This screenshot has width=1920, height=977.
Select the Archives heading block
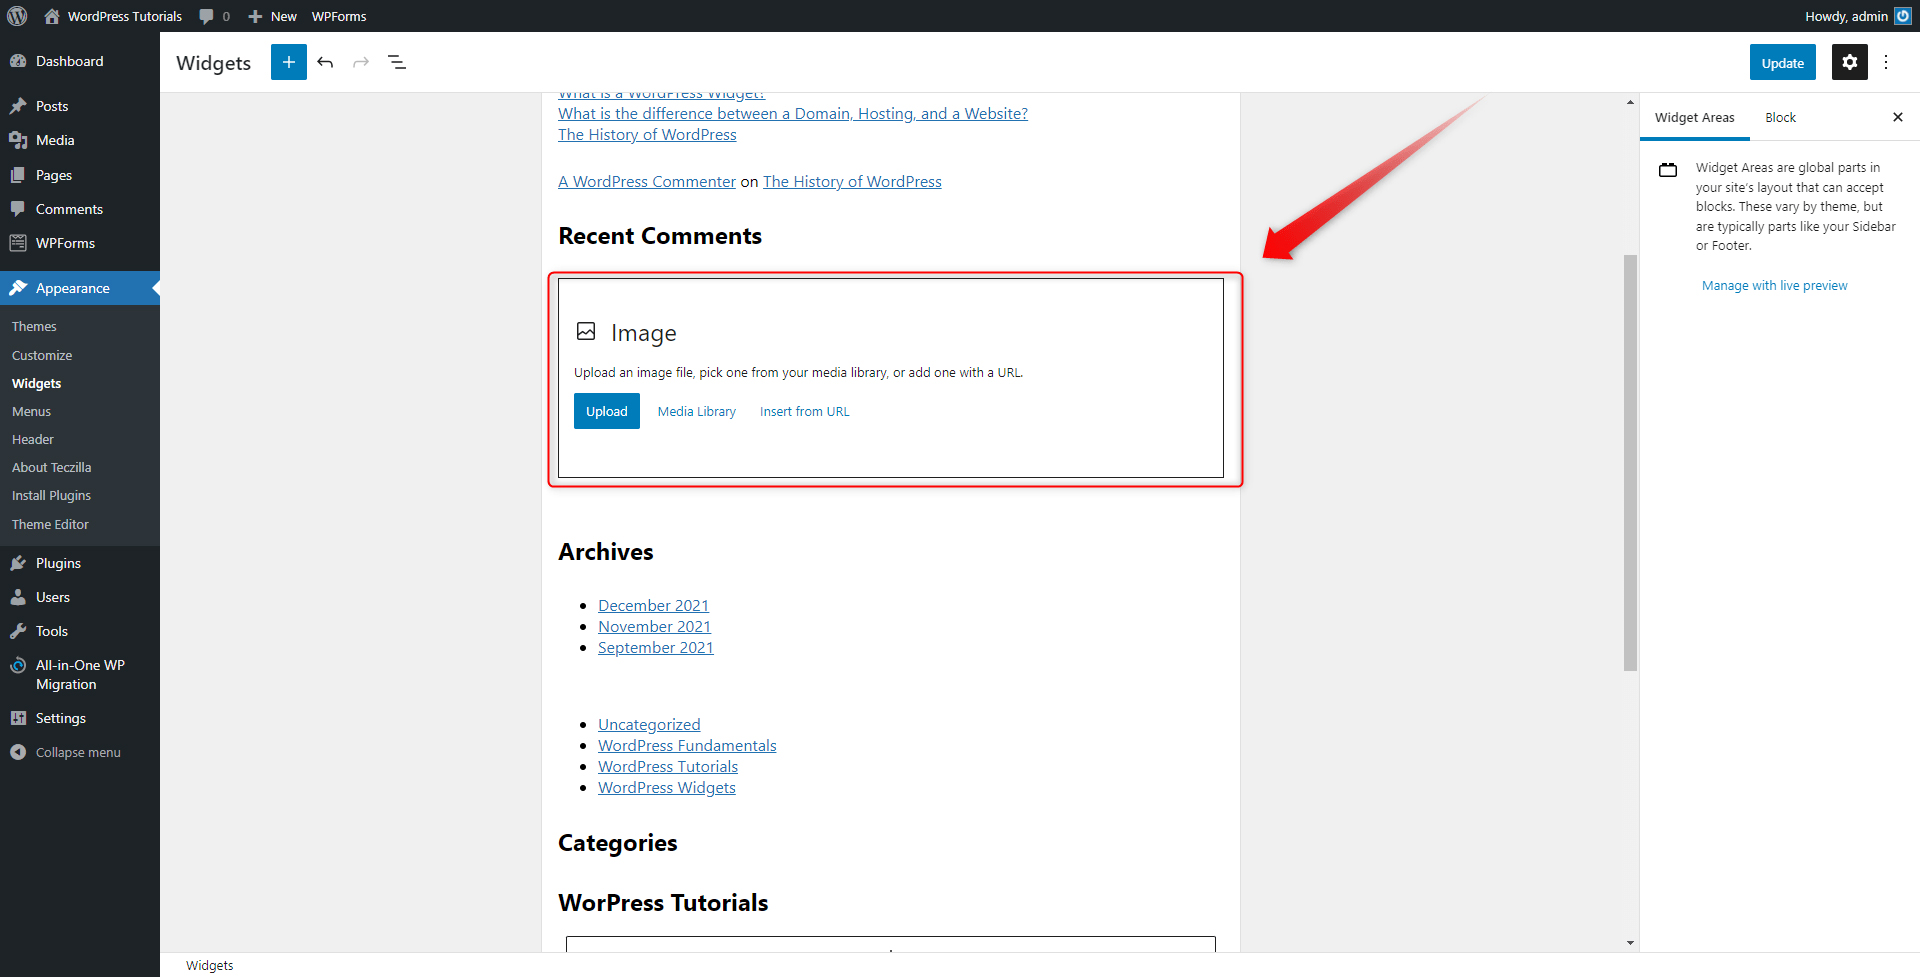(x=606, y=552)
